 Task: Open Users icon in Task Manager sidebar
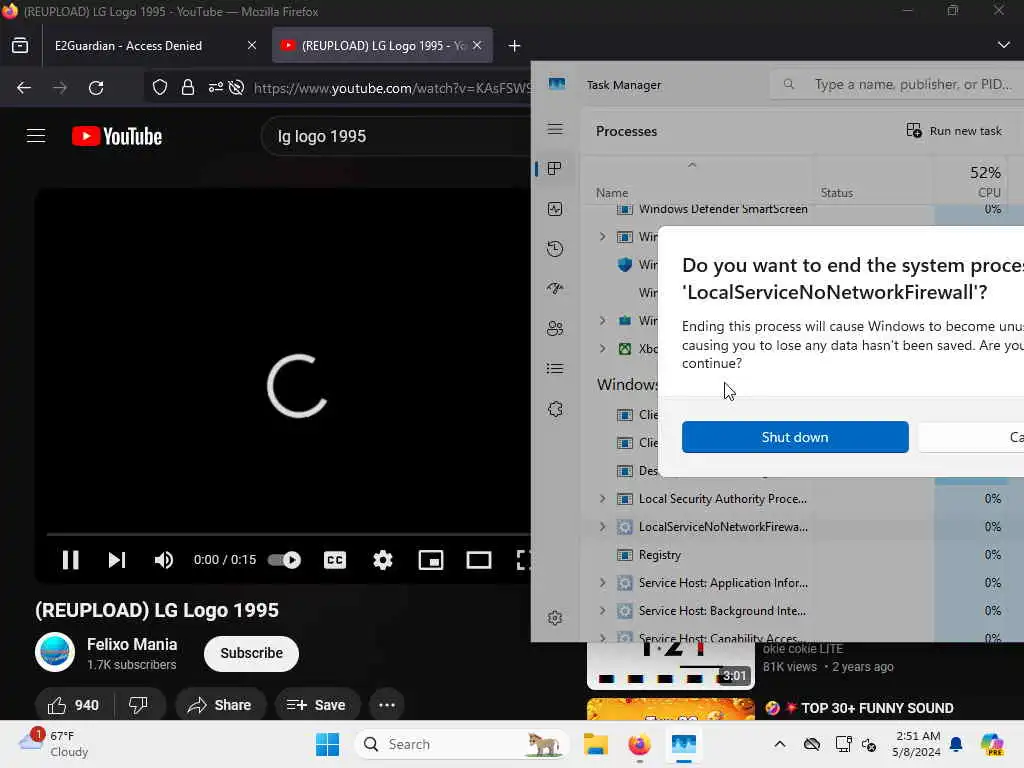[555, 328]
